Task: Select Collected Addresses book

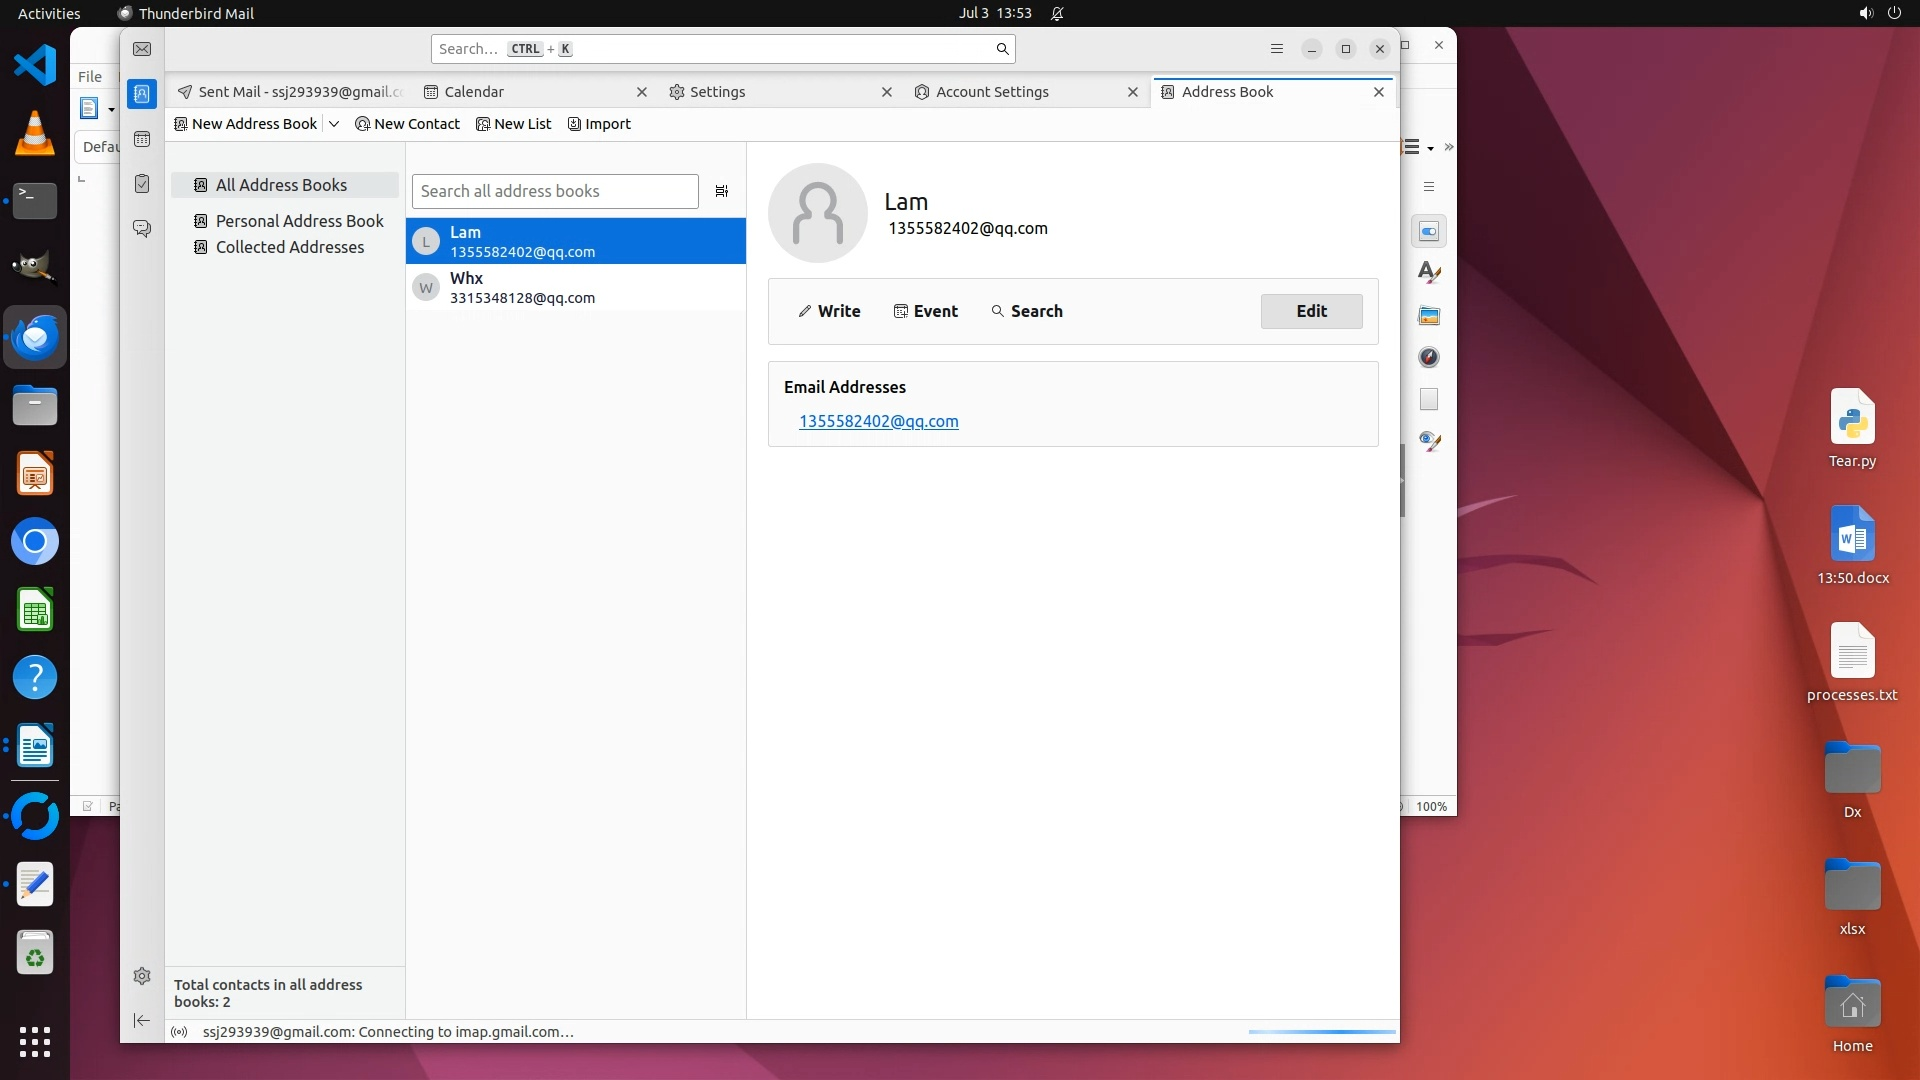Action: (x=289, y=247)
